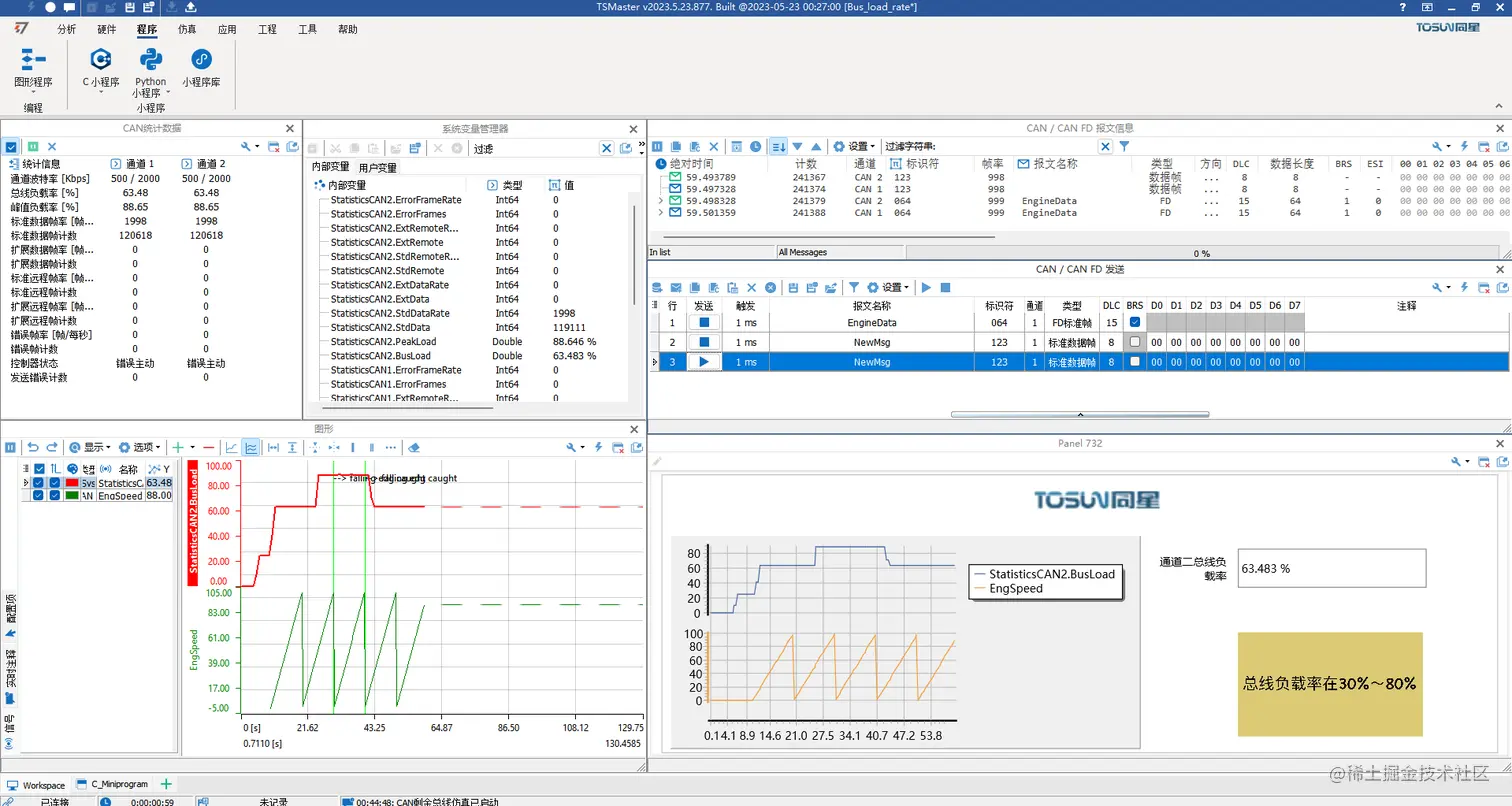
Task: Toggle second checkbox of the EngSpeed signal row
Action: pos(55,495)
